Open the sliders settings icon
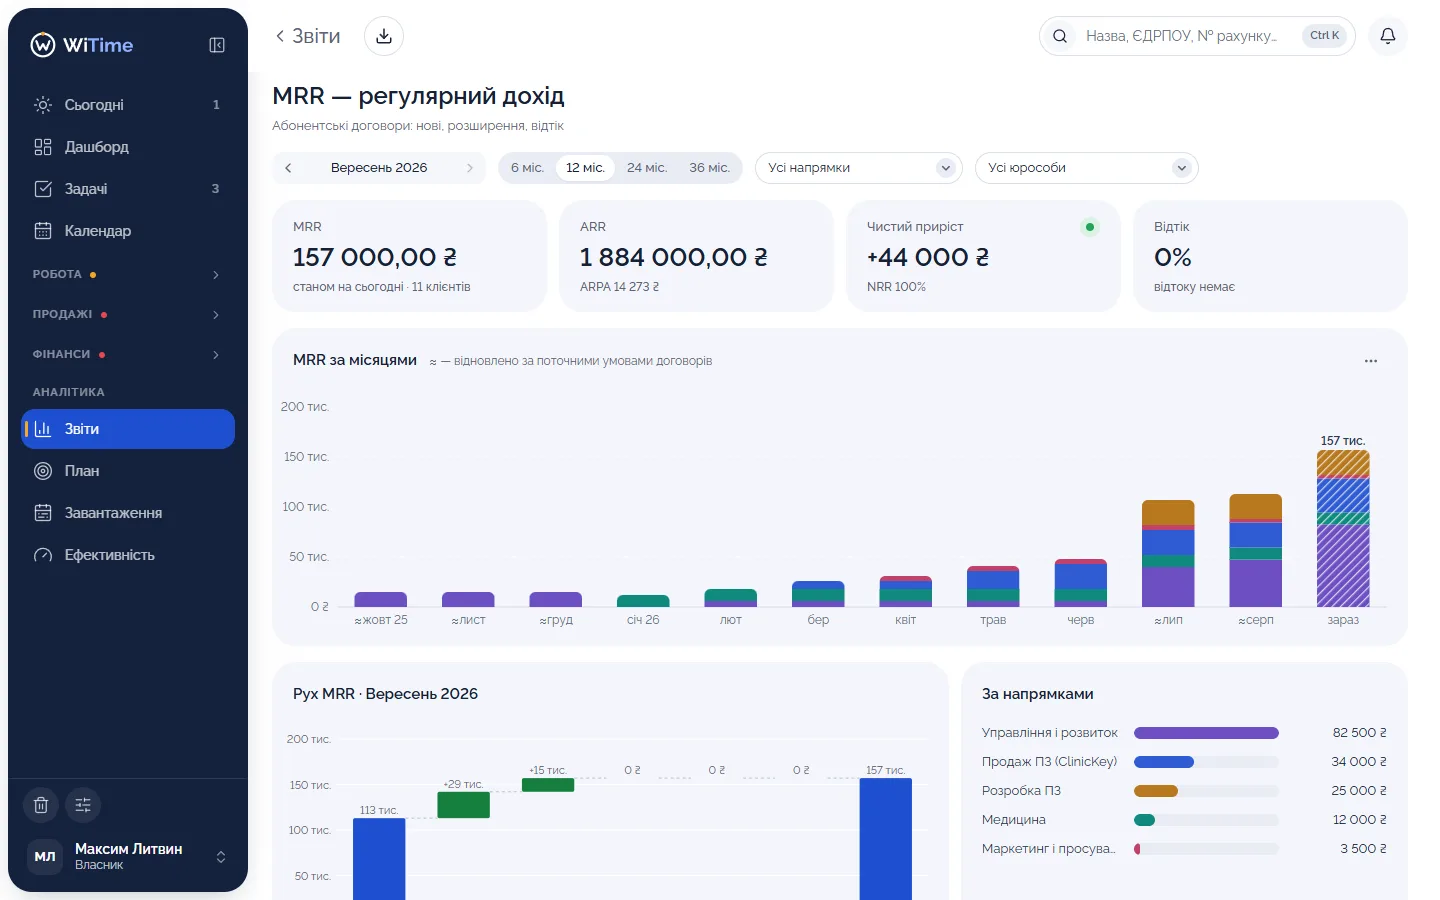1440x900 pixels. (83, 805)
